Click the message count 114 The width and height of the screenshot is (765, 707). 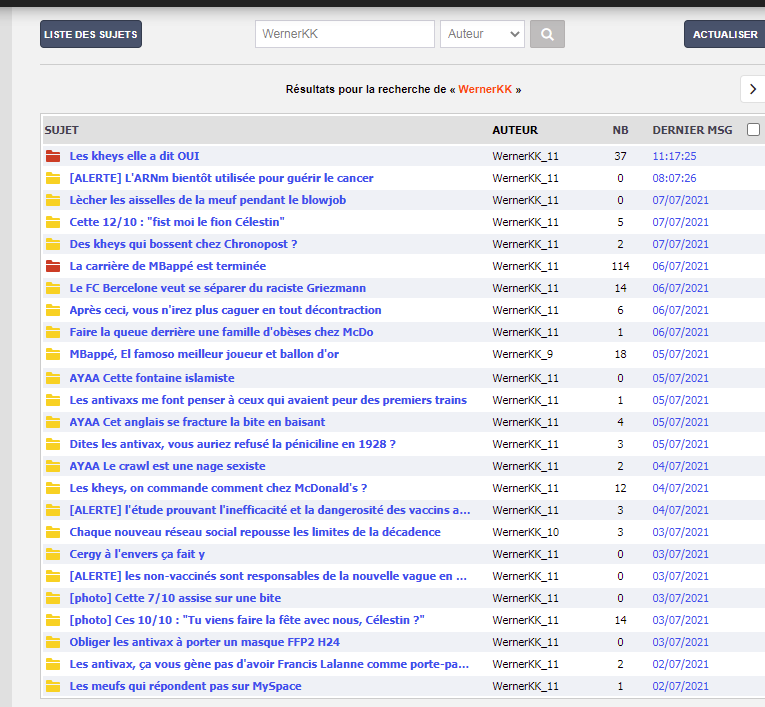[x=620, y=266]
